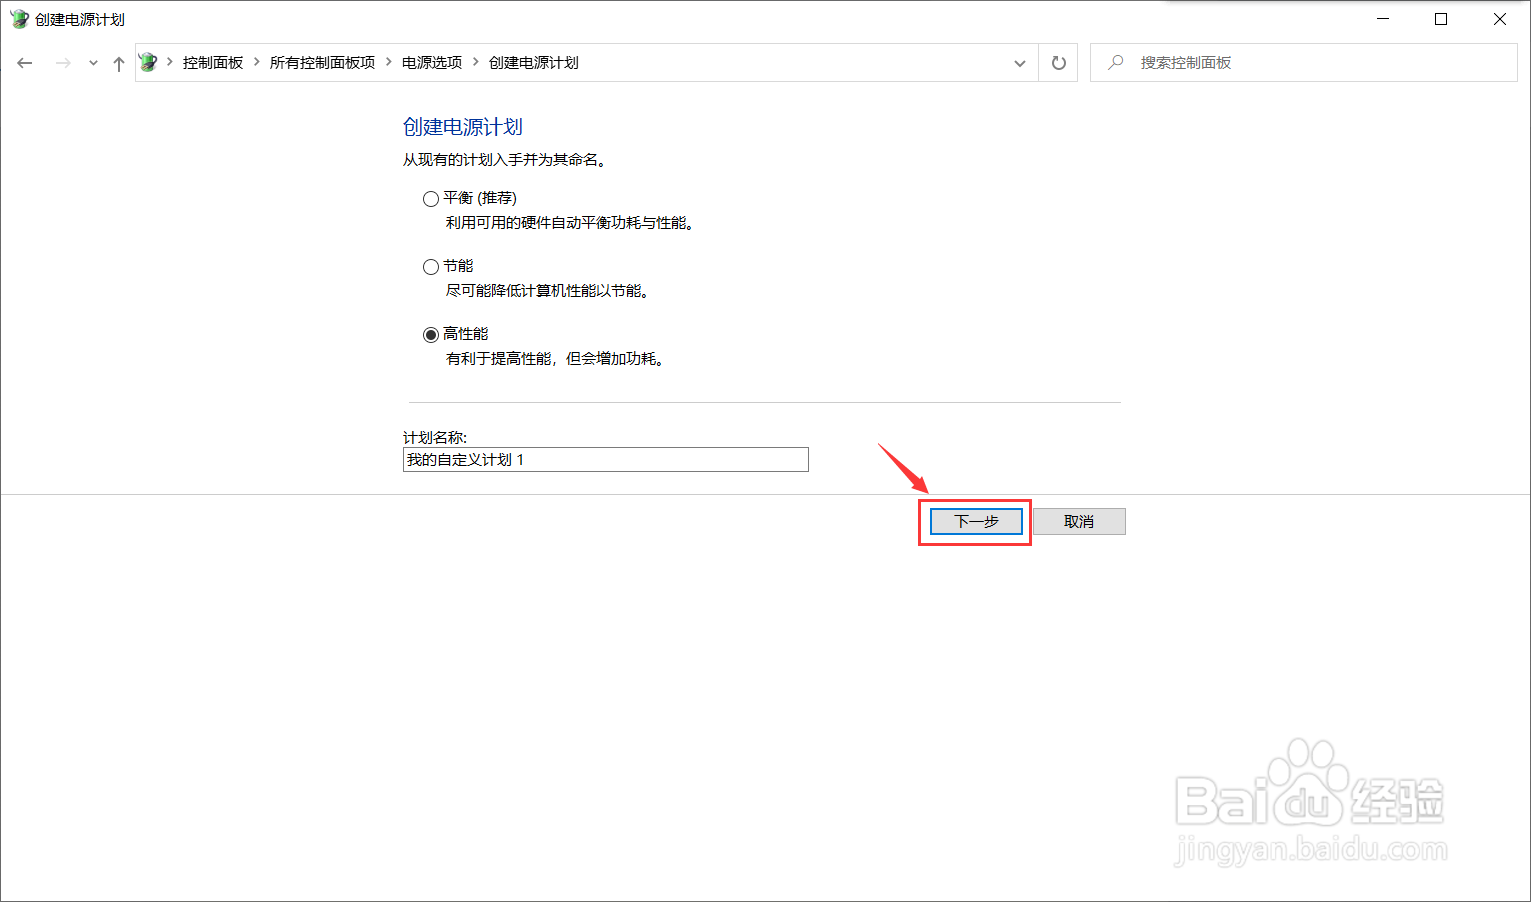Click the back navigation arrow
Viewport: 1531px width, 902px height.
(24, 62)
